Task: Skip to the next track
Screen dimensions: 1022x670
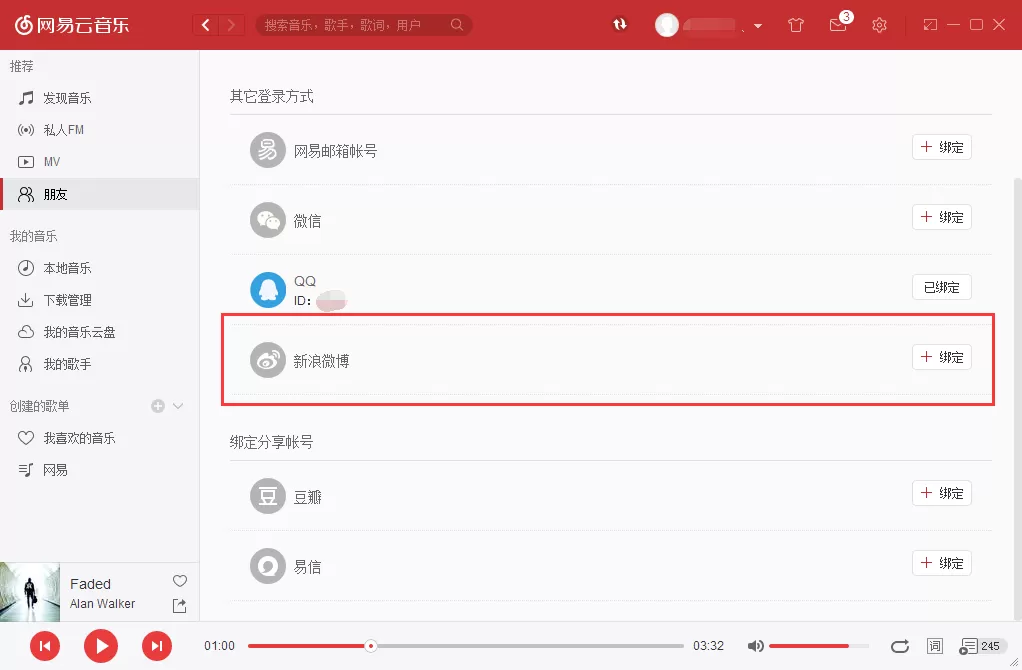Action: (x=157, y=646)
